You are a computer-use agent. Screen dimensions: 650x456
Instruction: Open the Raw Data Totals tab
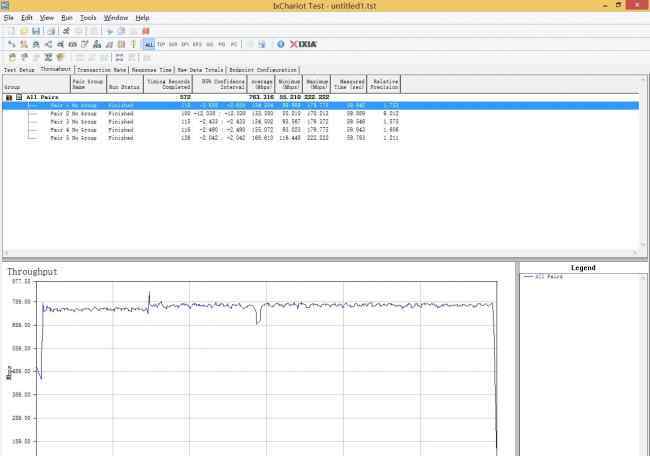click(x=200, y=70)
